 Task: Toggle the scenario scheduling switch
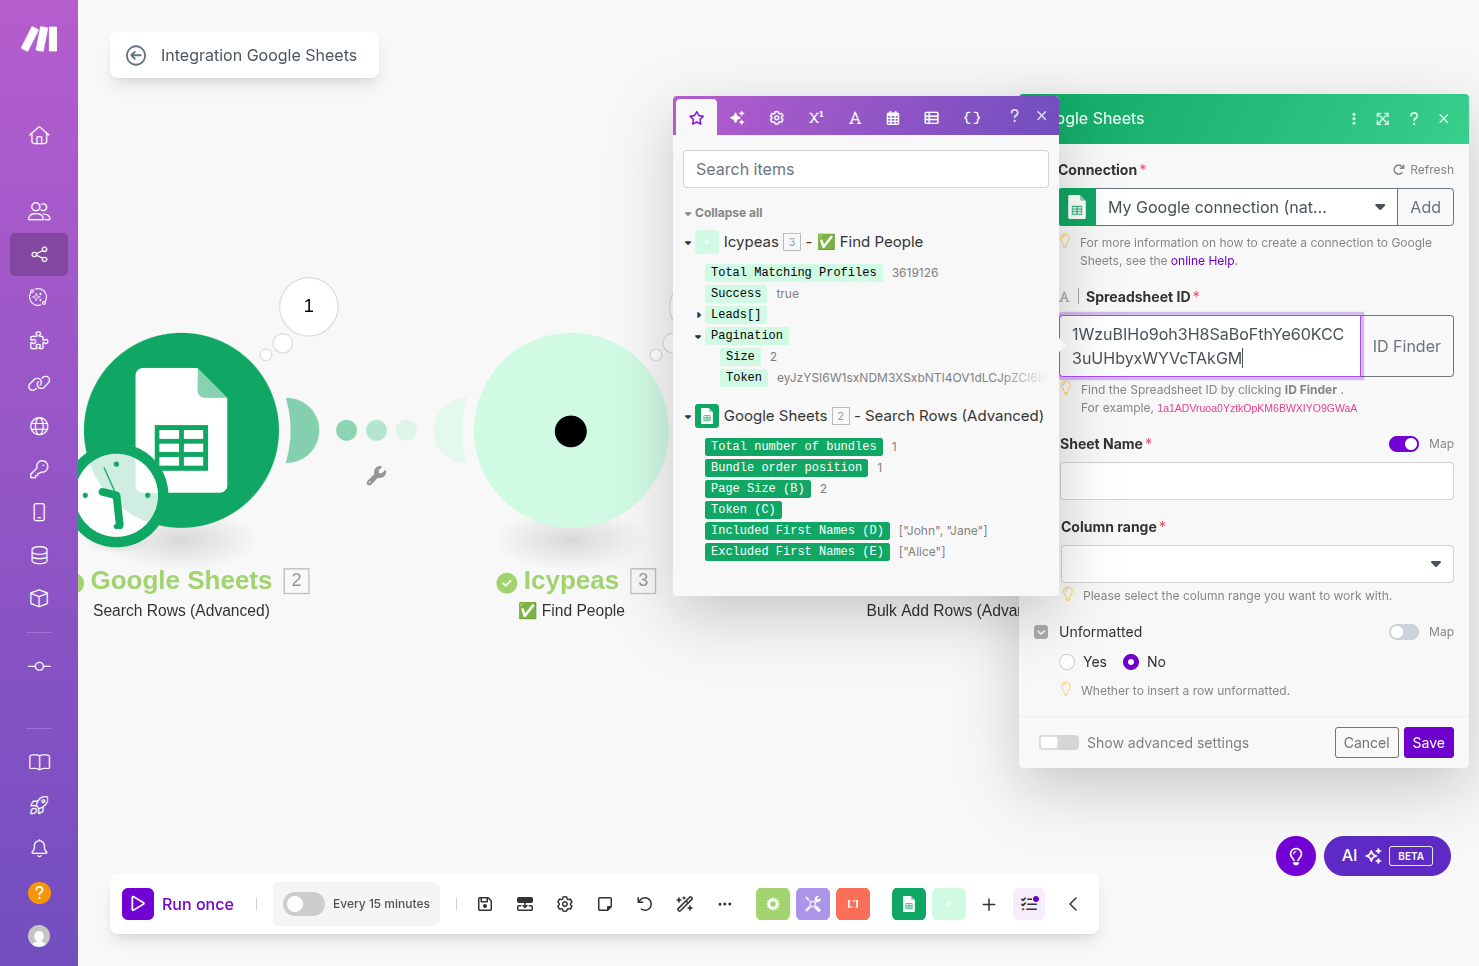click(x=304, y=904)
